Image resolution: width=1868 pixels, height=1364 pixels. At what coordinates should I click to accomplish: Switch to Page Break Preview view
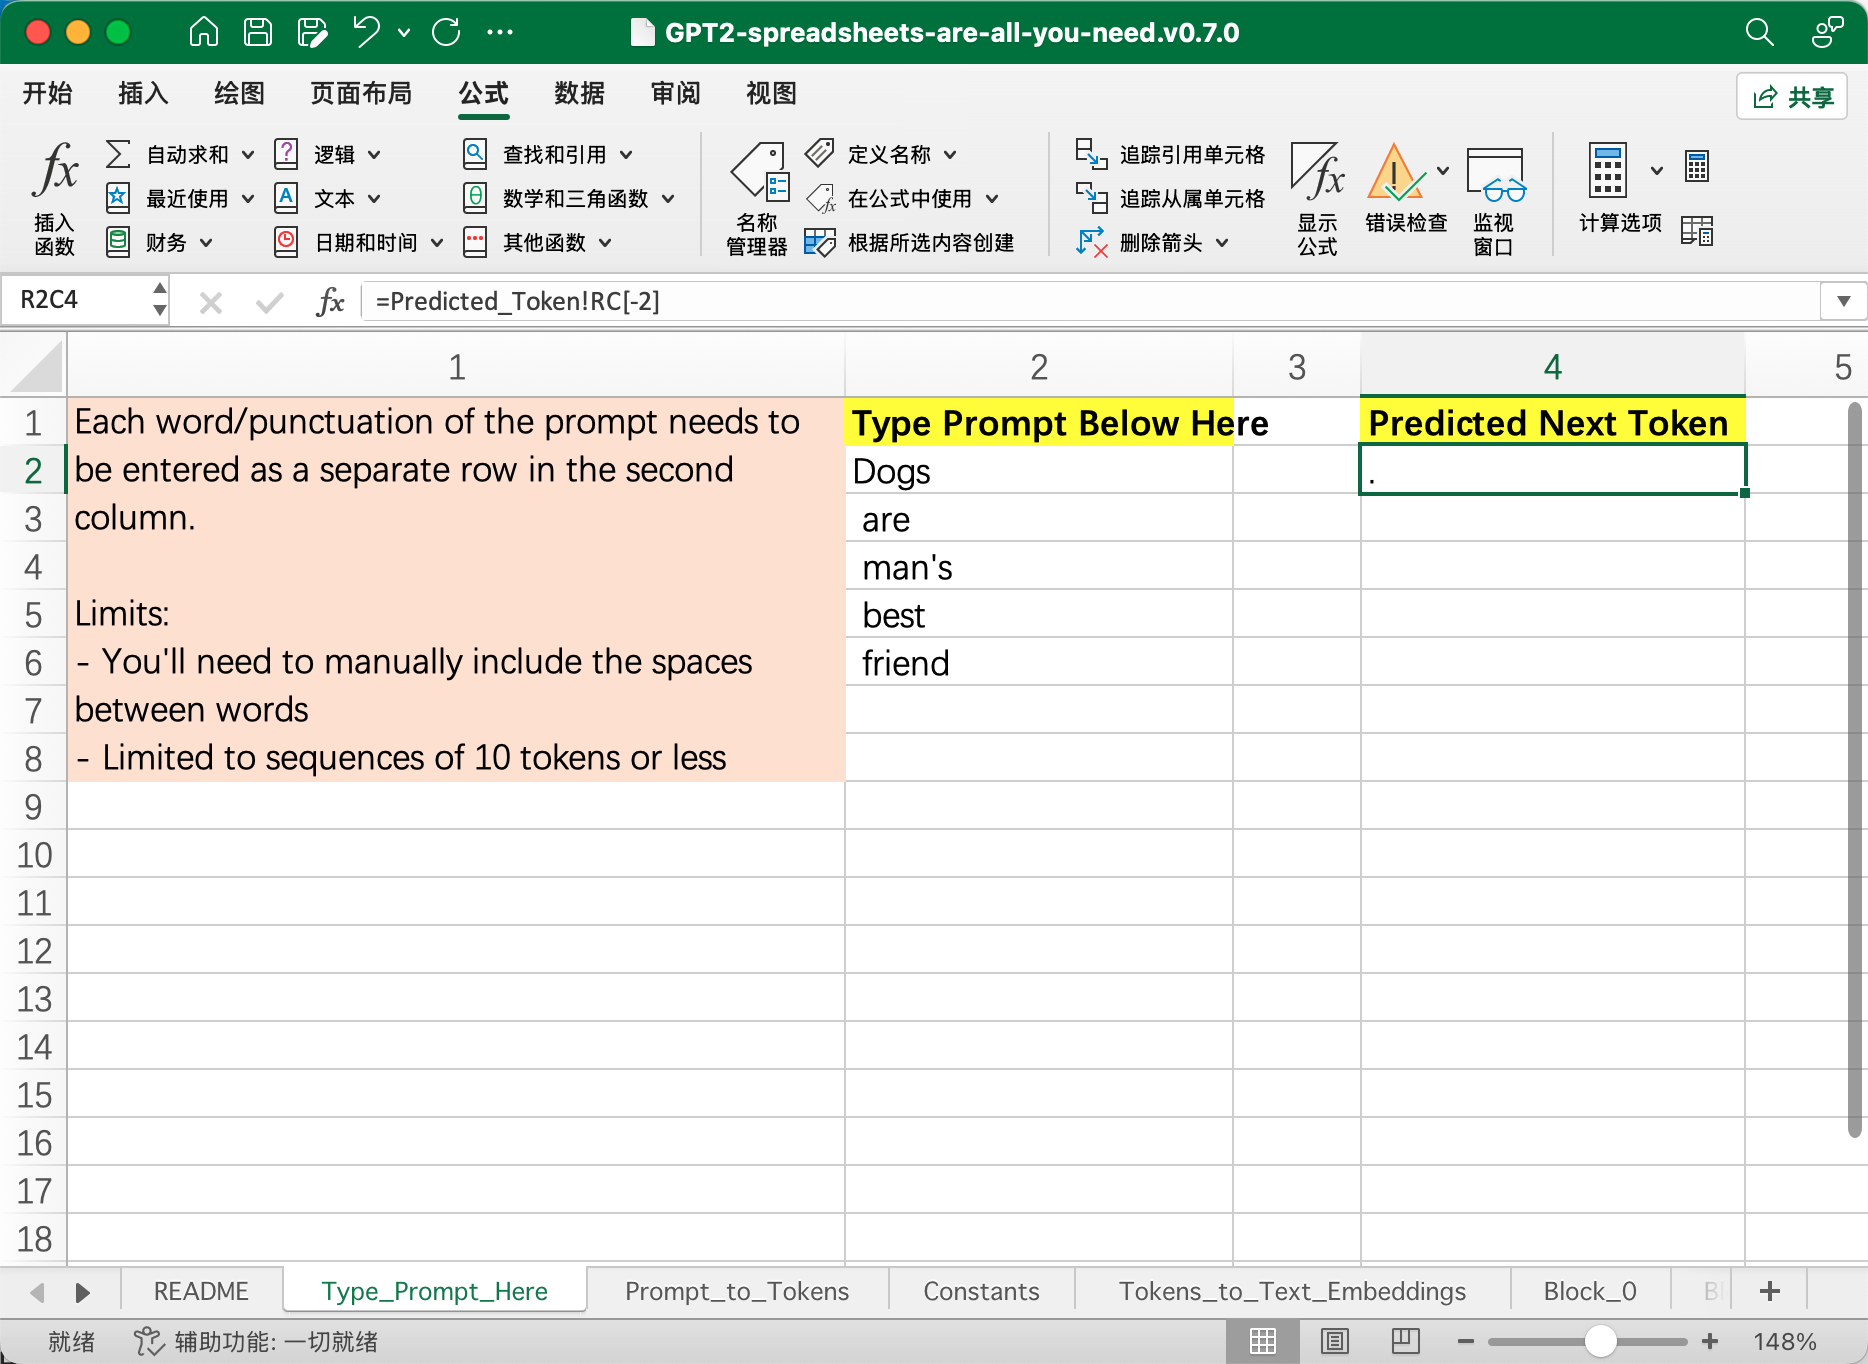click(x=1405, y=1341)
